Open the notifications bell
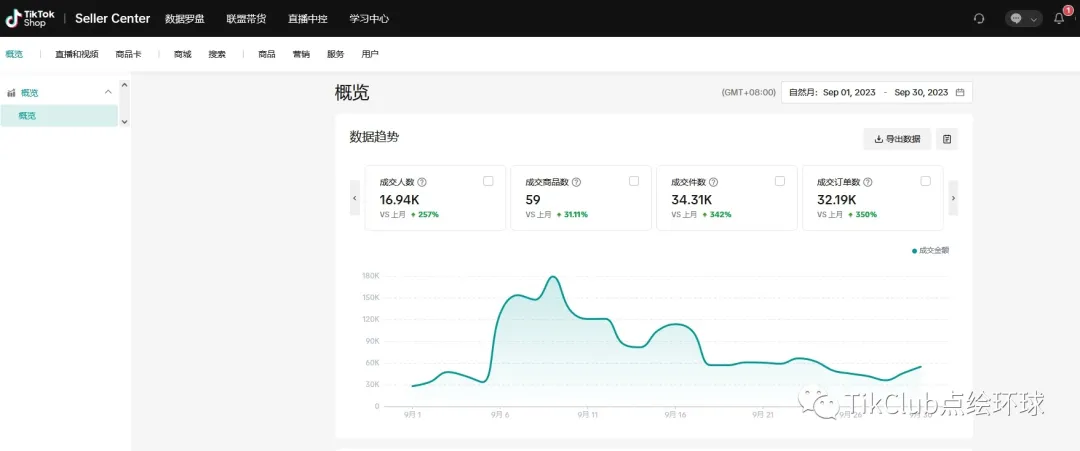This screenshot has width=1080, height=451. tap(1059, 18)
